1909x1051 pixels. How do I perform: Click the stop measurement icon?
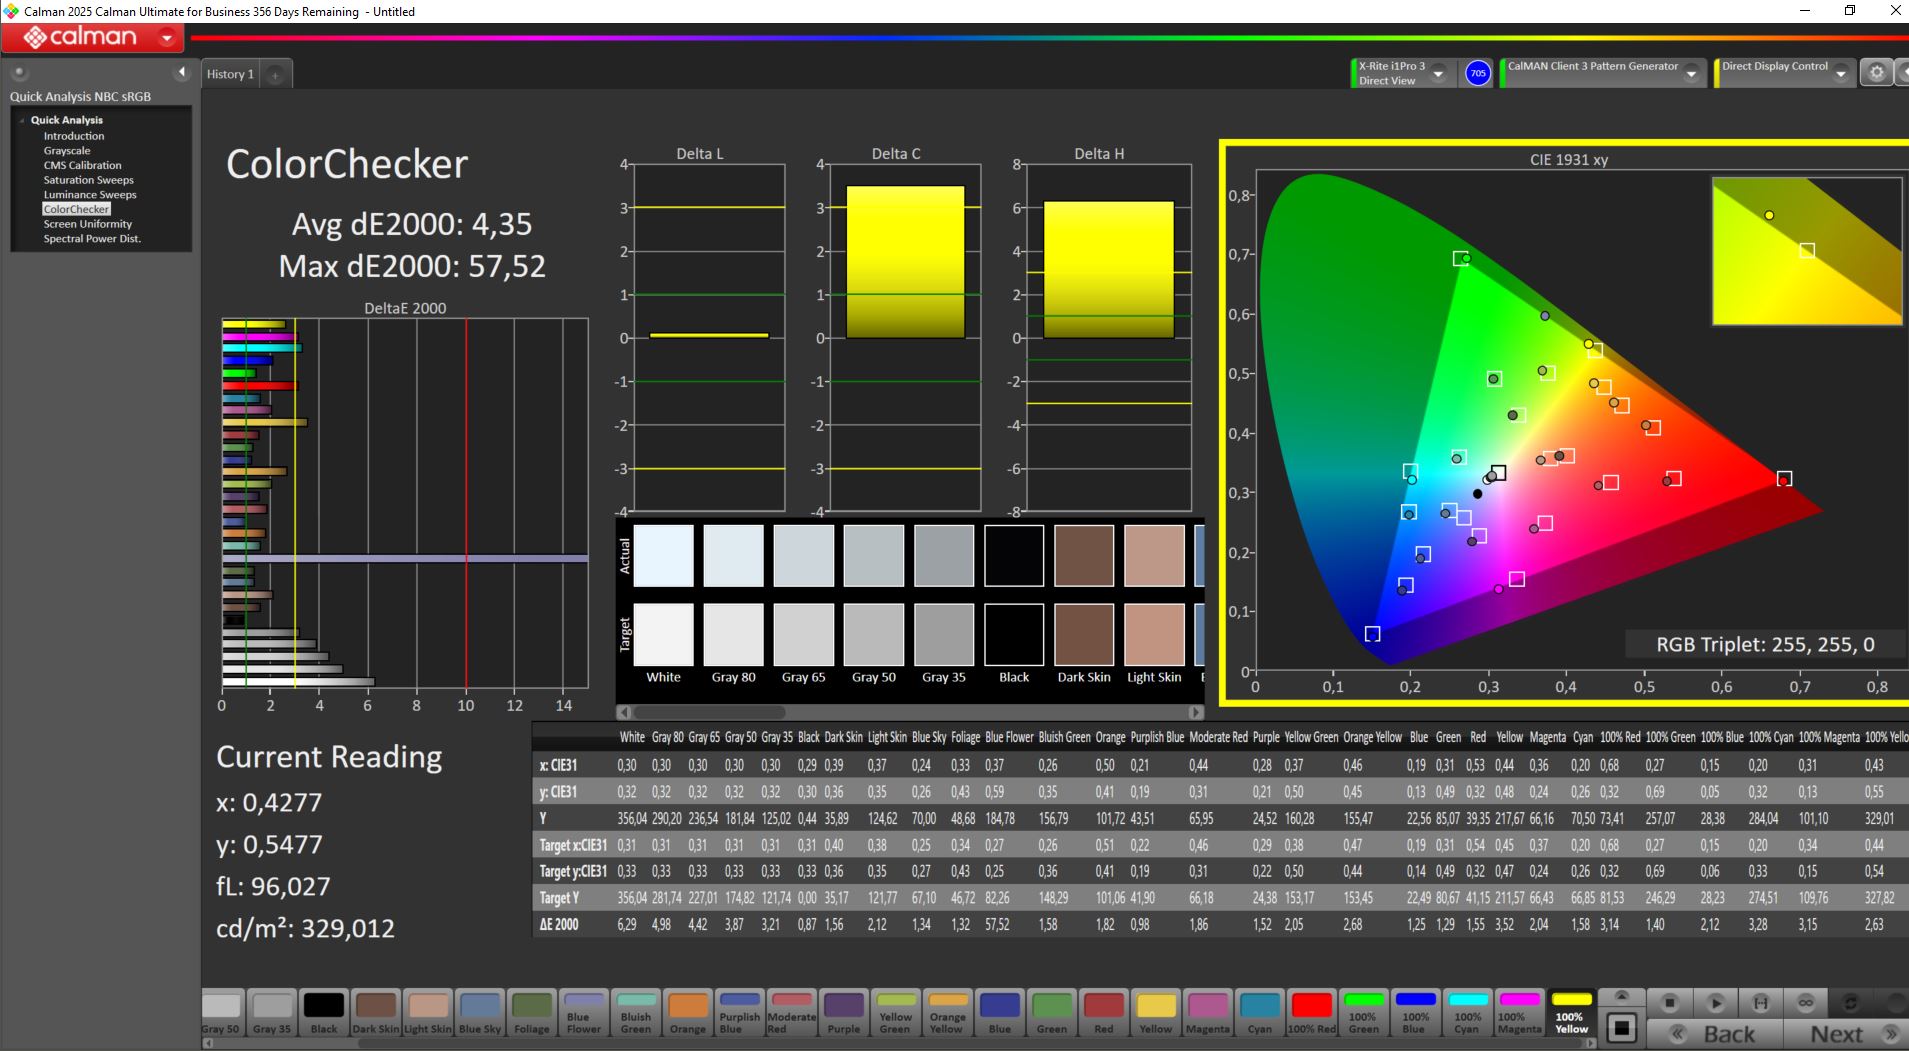pyautogui.click(x=1669, y=1002)
